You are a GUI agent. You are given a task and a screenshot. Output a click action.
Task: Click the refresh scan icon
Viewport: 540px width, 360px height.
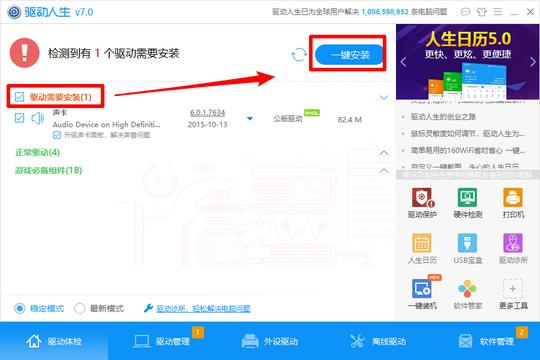coord(299,55)
